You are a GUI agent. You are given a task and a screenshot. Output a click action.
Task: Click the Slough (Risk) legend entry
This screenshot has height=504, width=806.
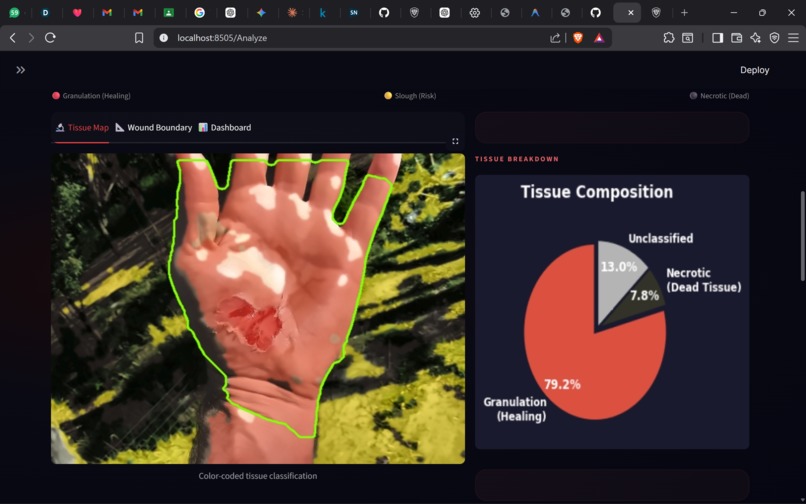(x=410, y=96)
